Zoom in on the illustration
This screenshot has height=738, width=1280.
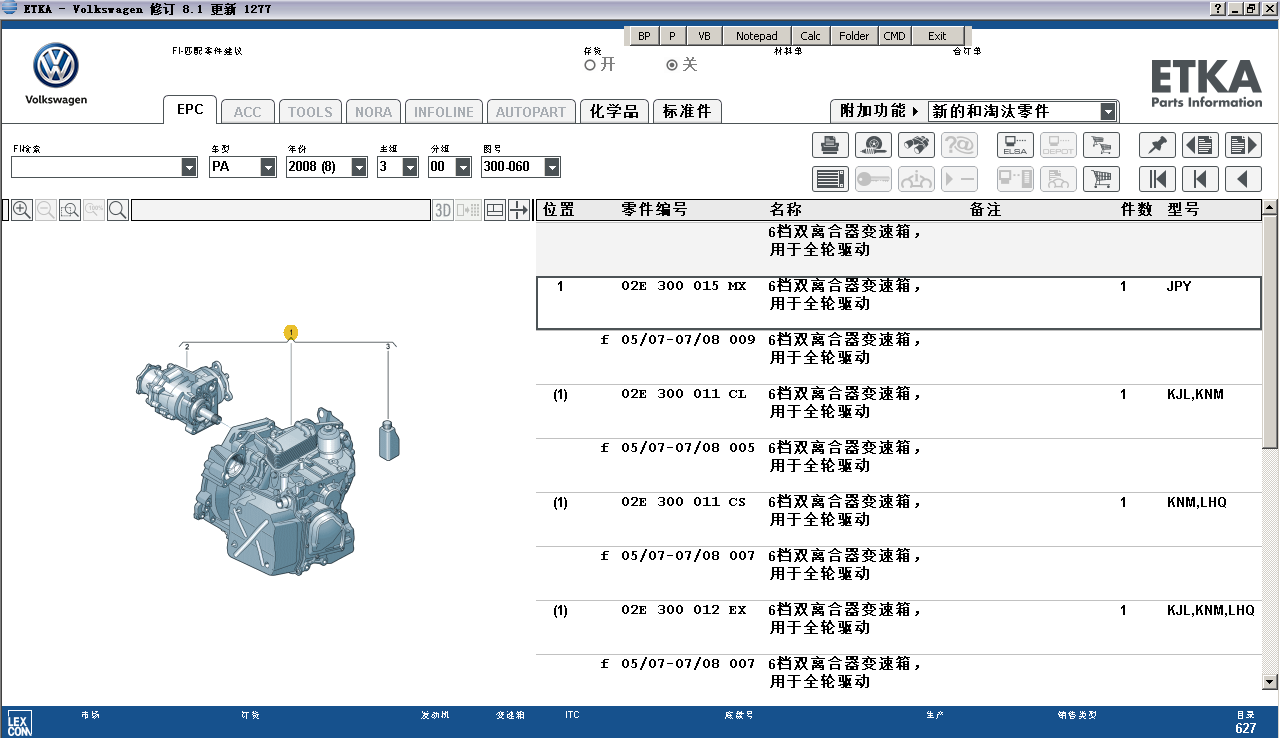coord(21,210)
